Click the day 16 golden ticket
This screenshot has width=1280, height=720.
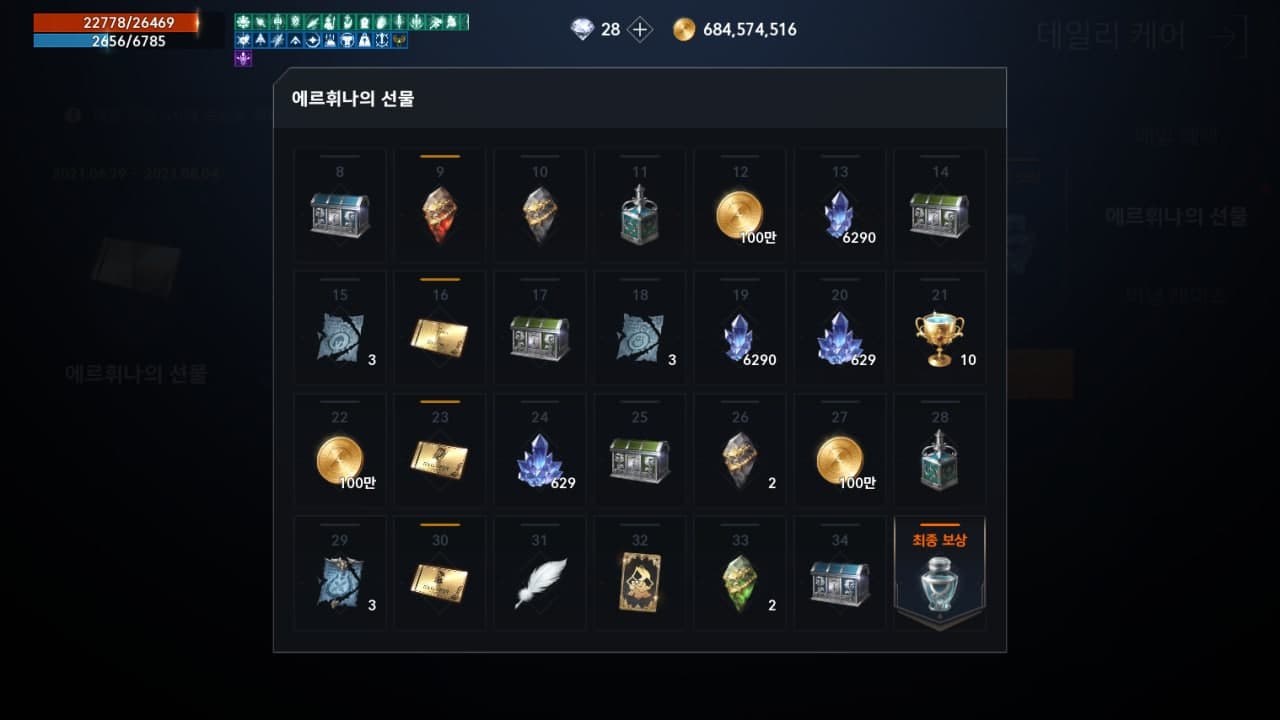tap(440, 328)
